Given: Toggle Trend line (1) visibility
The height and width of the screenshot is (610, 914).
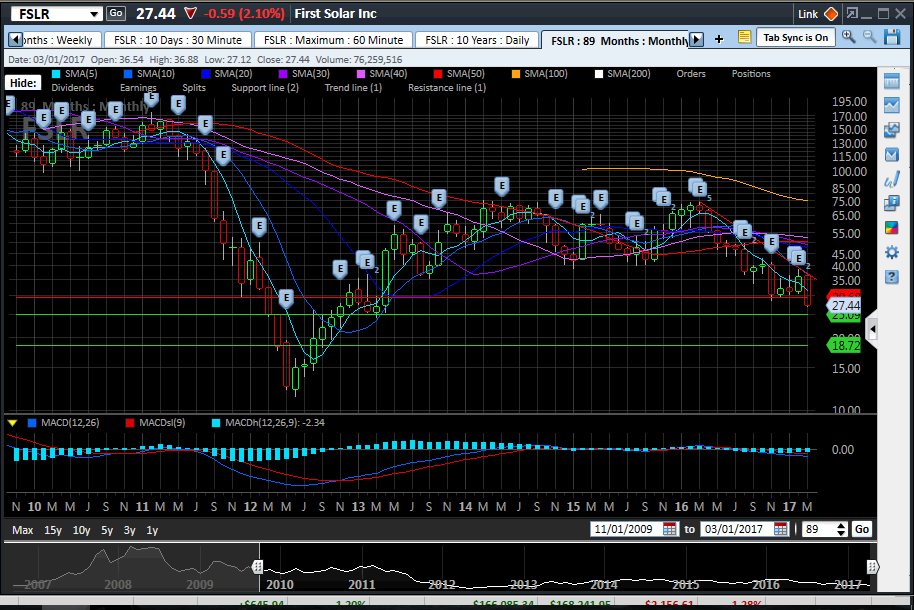Looking at the screenshot, I should click(x=353, y=87).
